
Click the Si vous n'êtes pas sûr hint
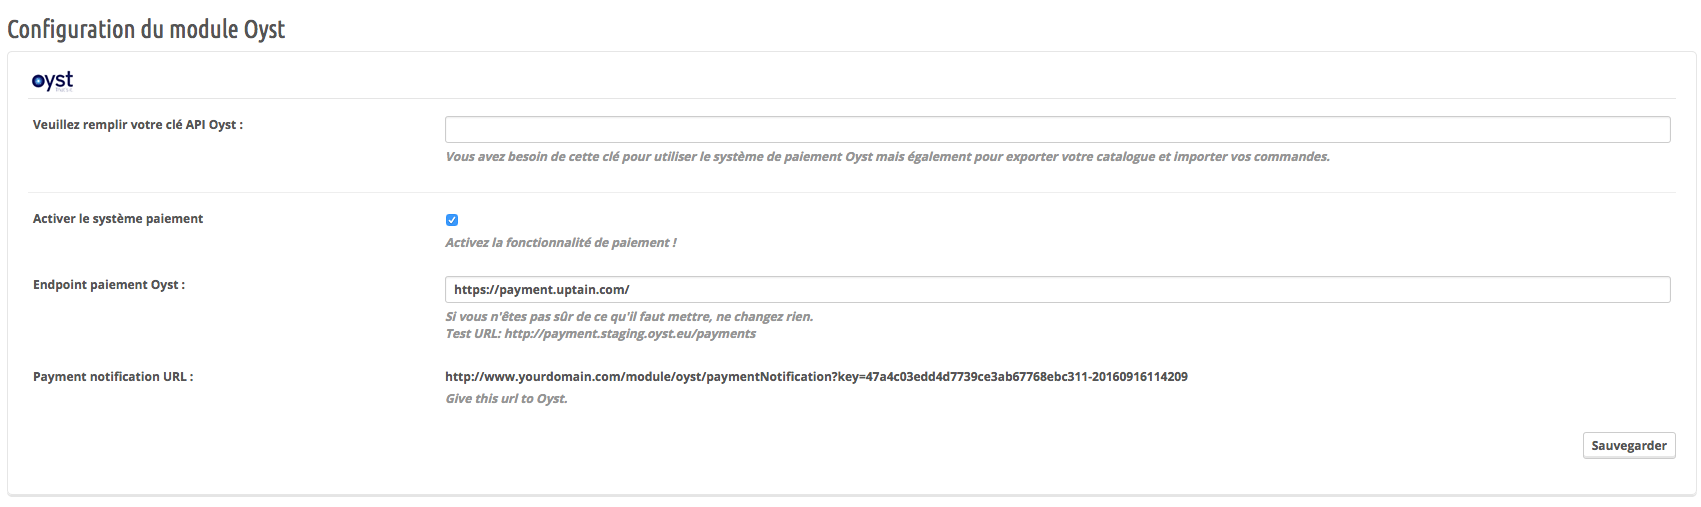[629, 317]
